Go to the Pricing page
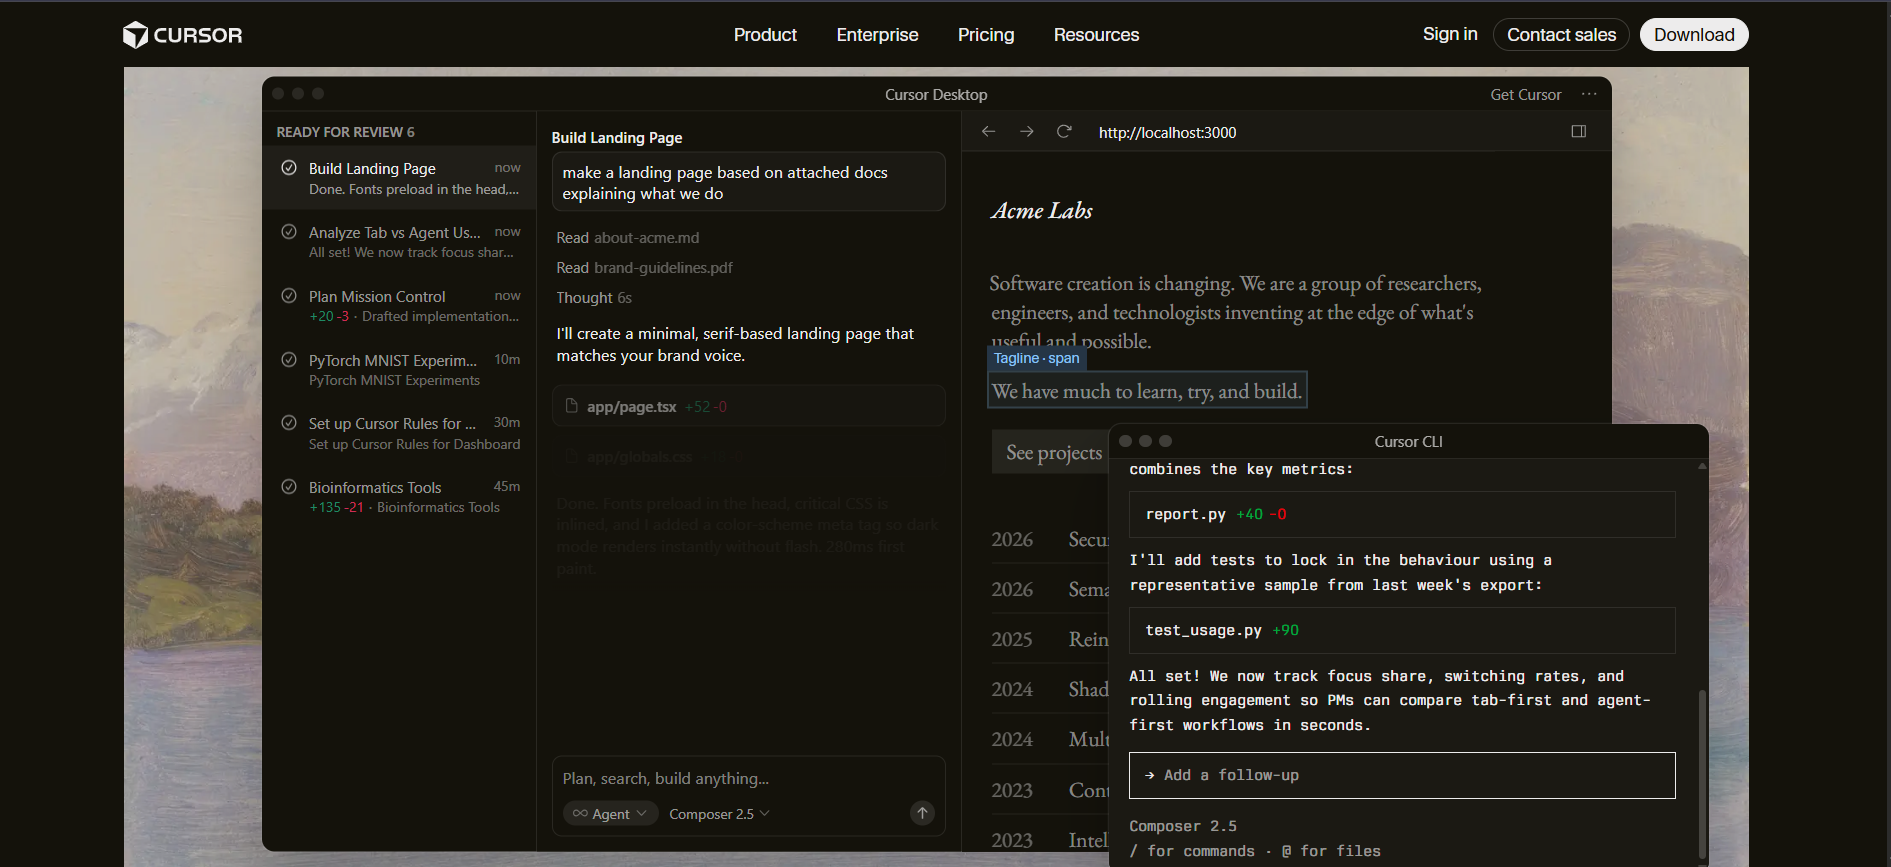Image resolution: width=1891 pixels, height=867 pixels. pyautogui.click(x=986, y=35)
